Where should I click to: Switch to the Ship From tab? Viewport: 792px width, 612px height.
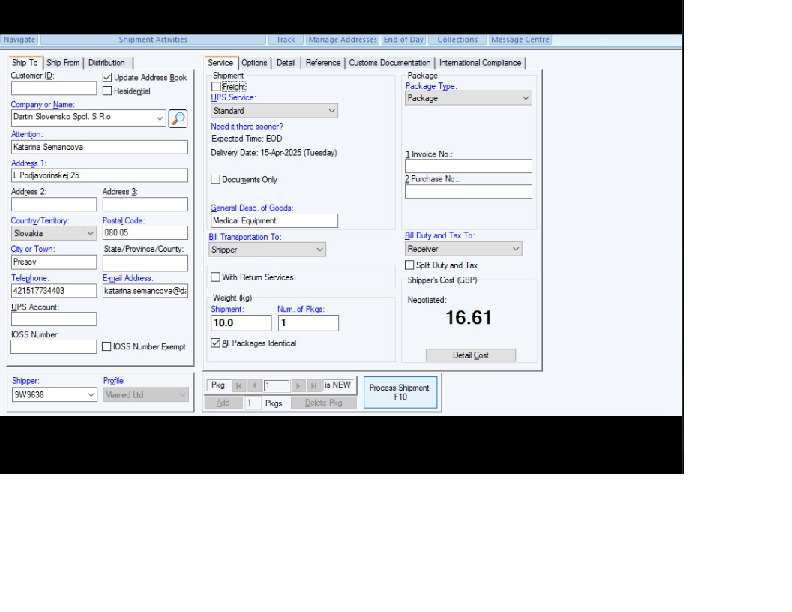coord(63,63)
